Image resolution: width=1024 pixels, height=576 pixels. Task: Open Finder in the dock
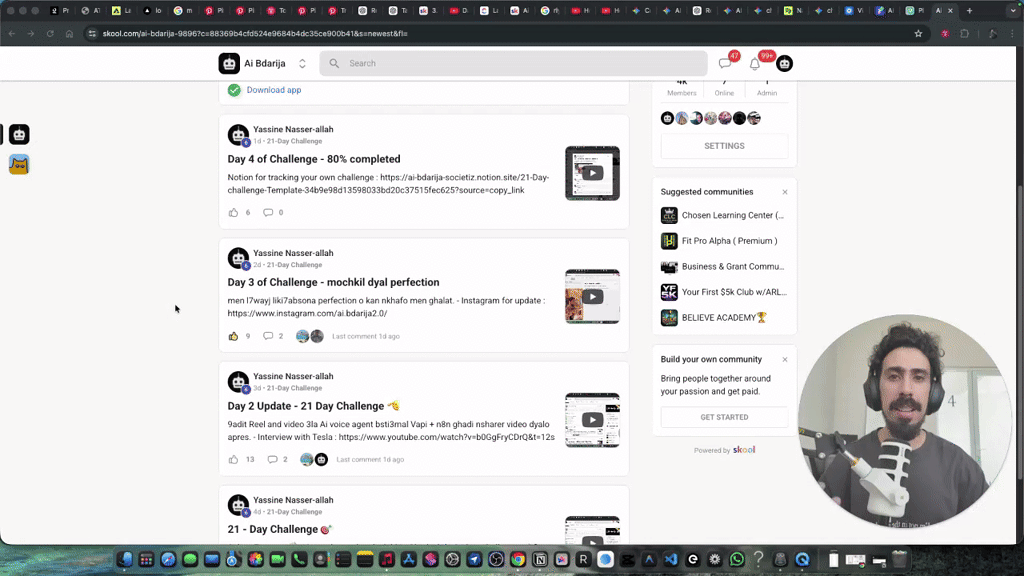coord(125,560)
